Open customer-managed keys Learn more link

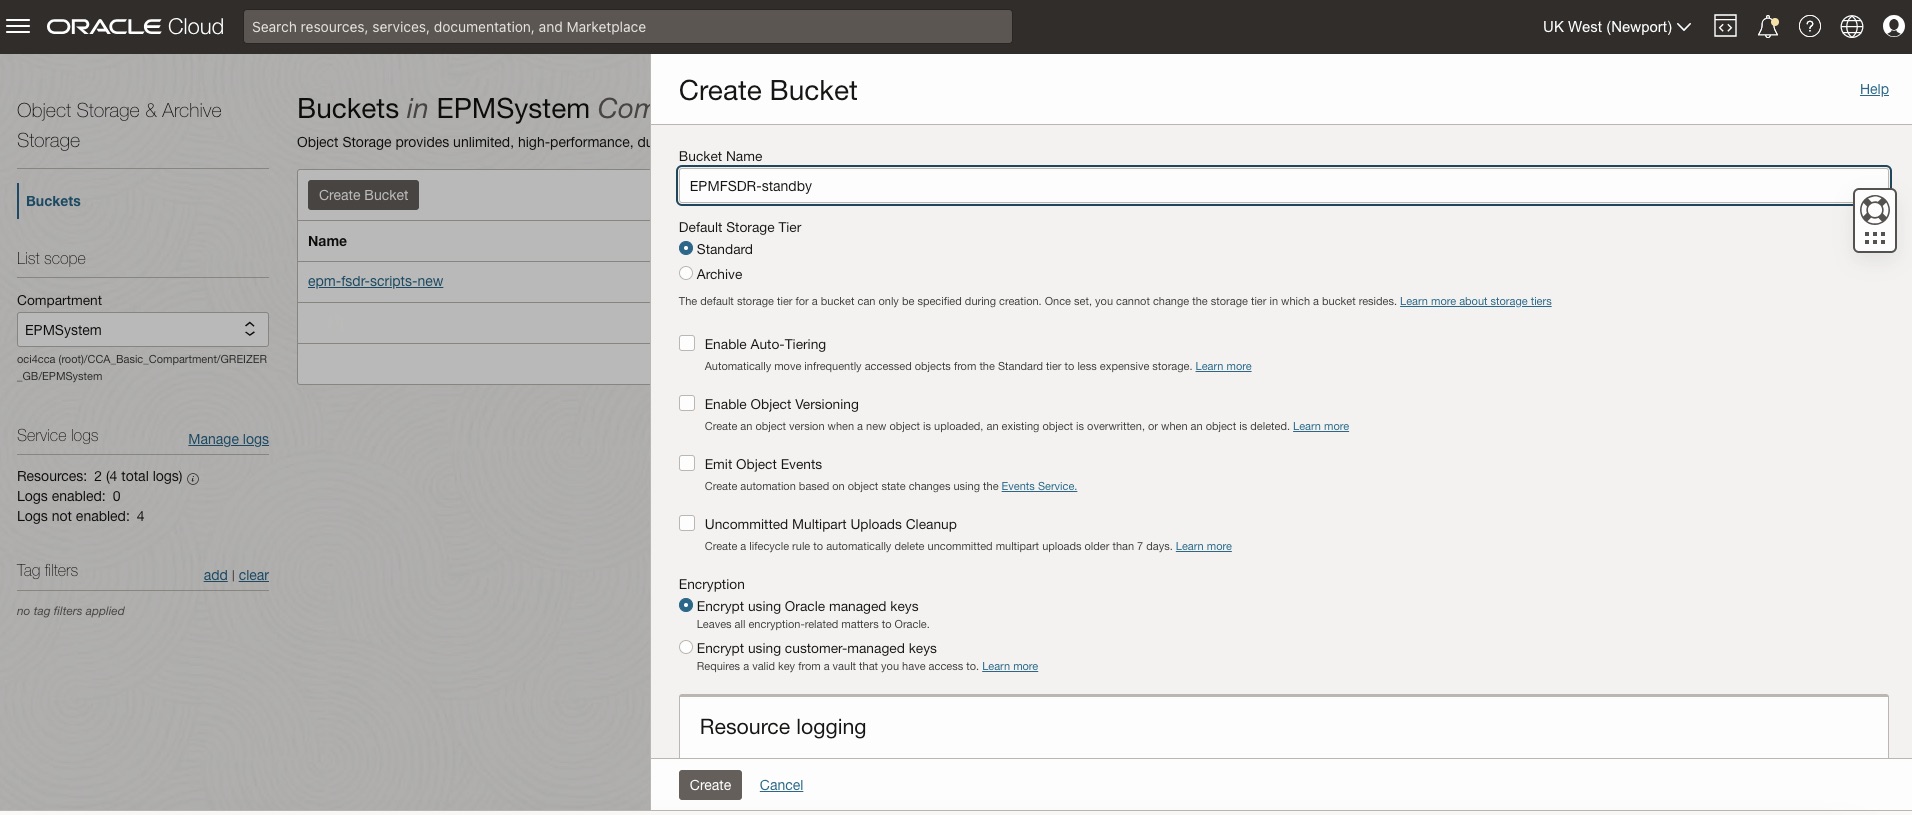click(1010, 666)
